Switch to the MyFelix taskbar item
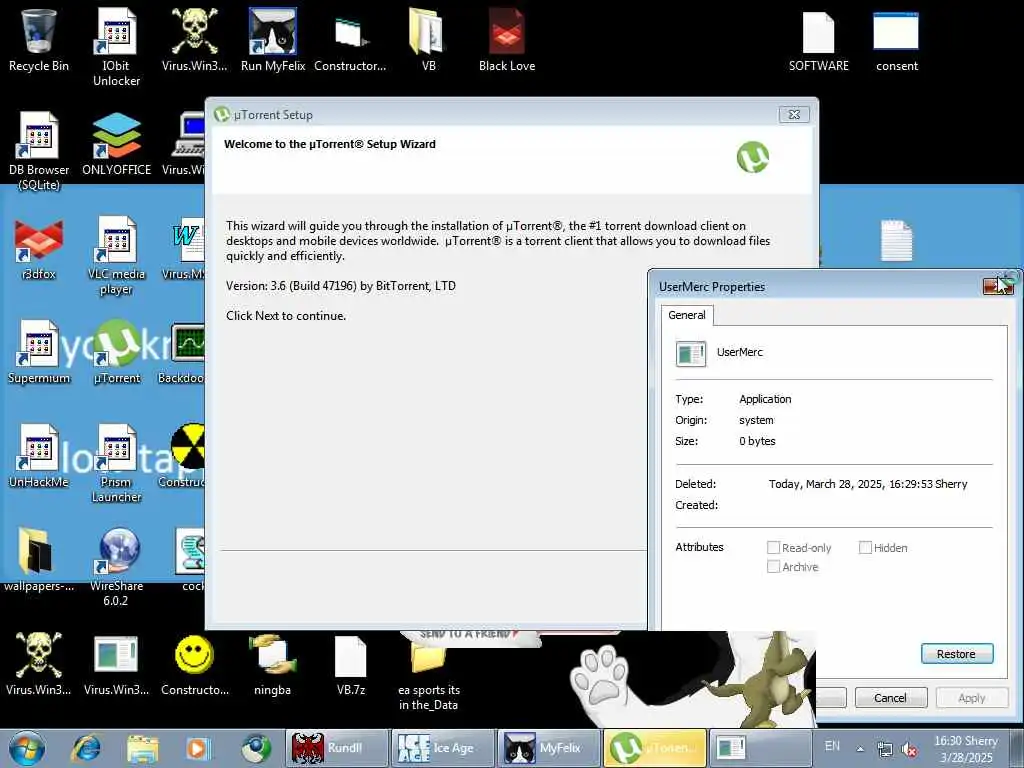 pyautogui.click(x=549, y=748)
